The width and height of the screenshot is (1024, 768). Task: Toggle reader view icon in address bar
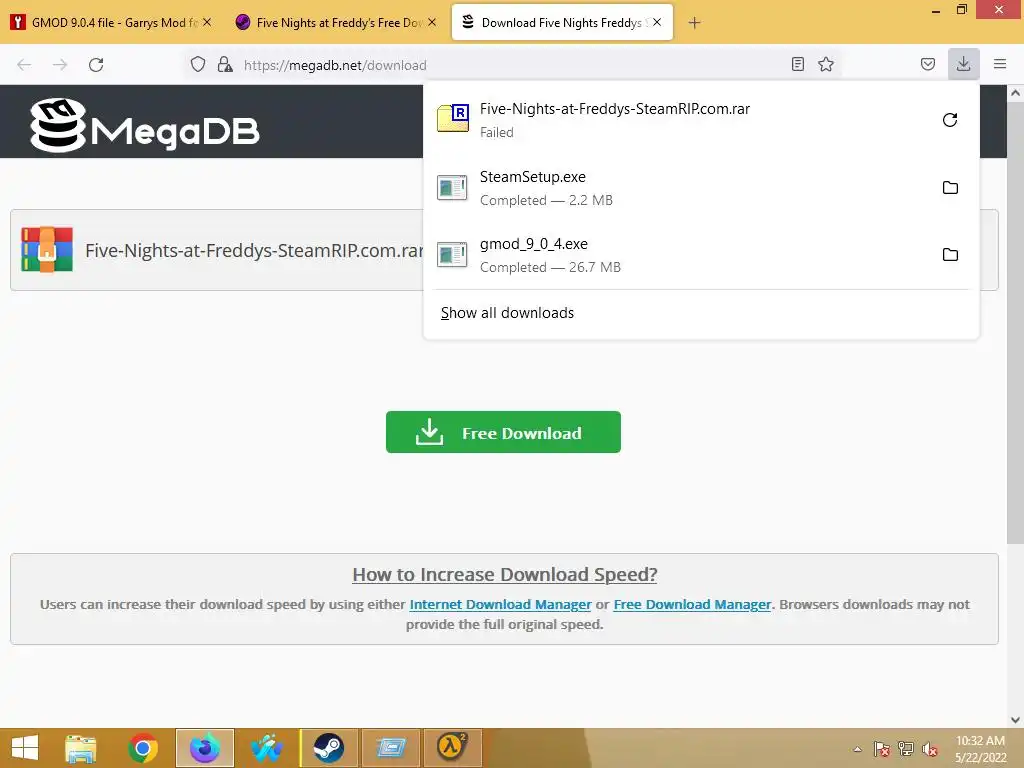(797, 64)
